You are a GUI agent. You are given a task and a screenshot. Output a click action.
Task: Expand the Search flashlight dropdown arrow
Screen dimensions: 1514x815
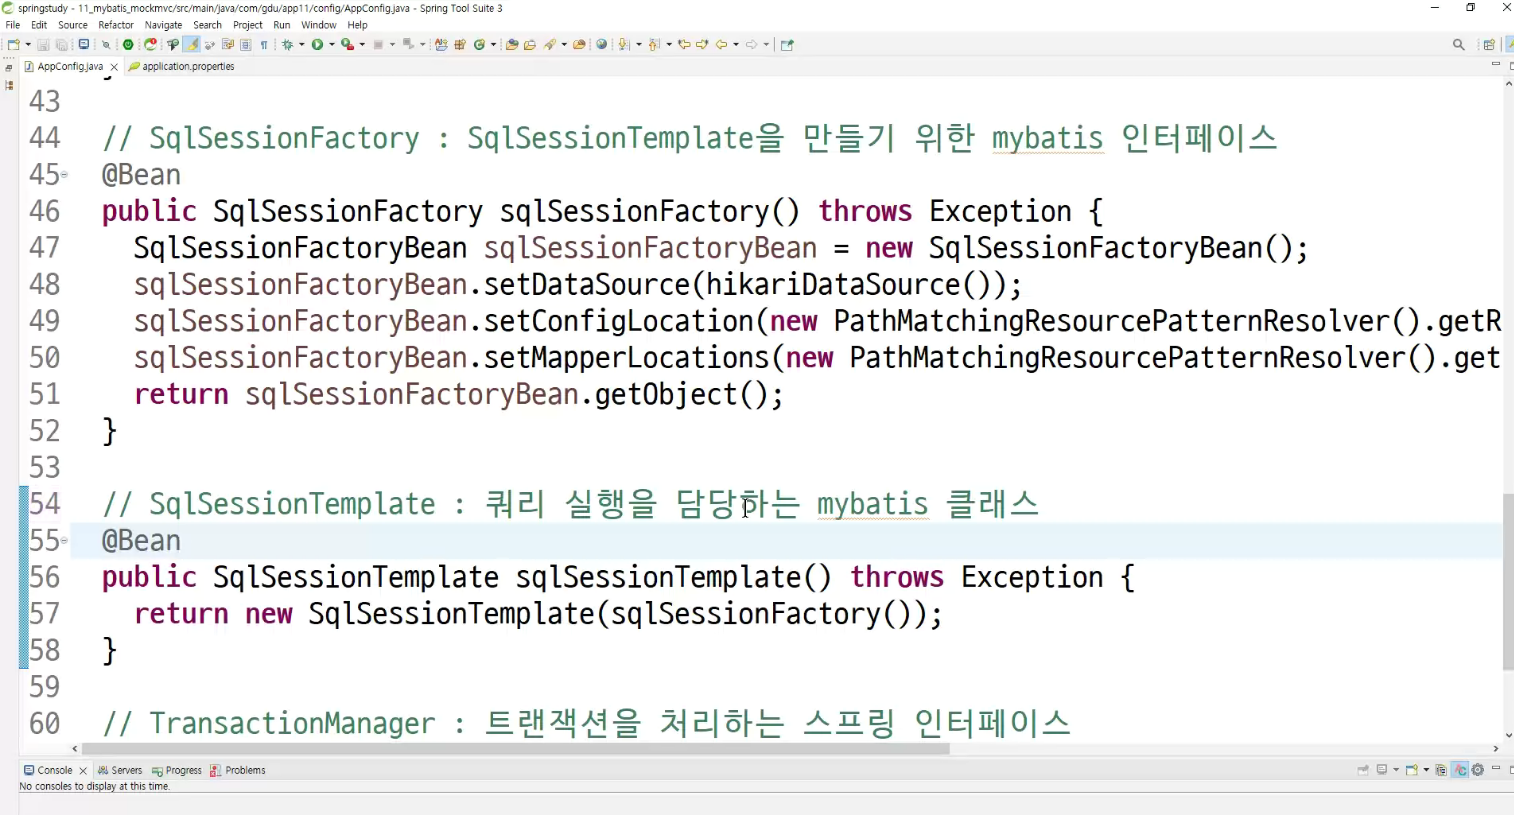pyautogui.click(x=564, y=44)
